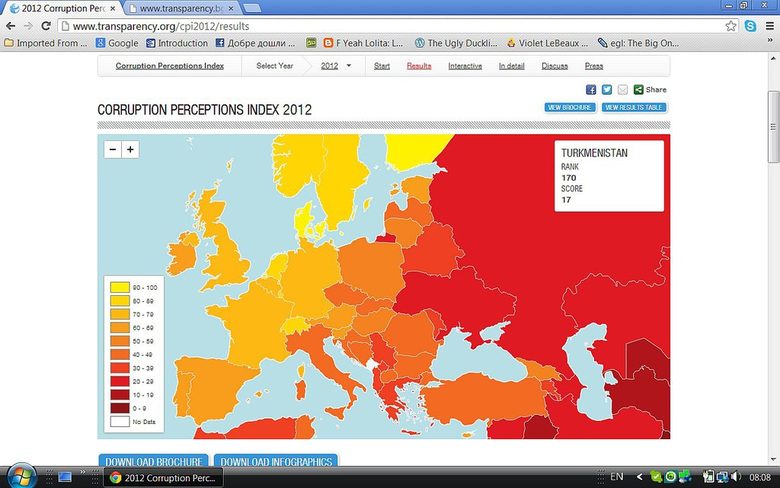
Task: Open egl: The Big On bookmark
Action: coord(639,43)
